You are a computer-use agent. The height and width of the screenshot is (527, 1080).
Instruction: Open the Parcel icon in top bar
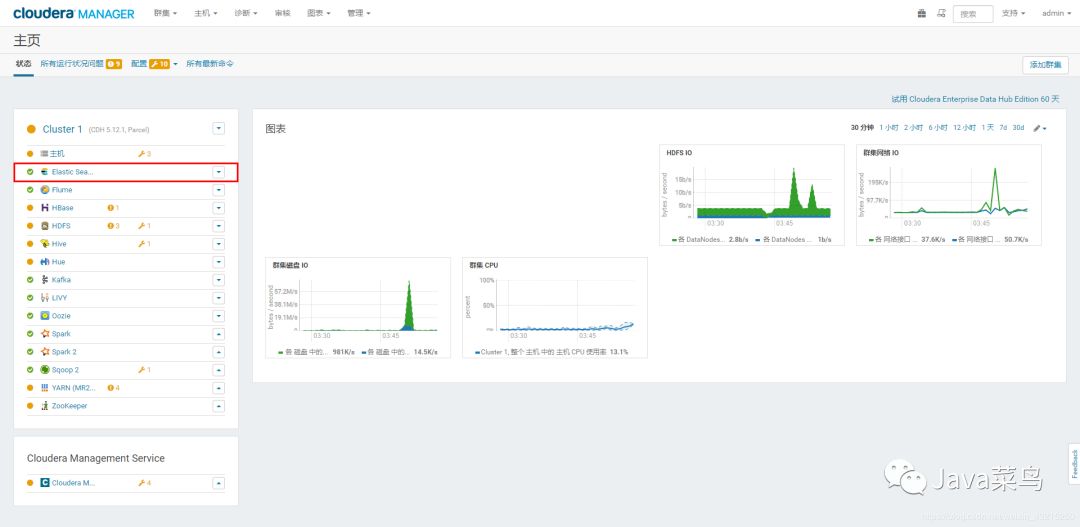coord(922,13)
